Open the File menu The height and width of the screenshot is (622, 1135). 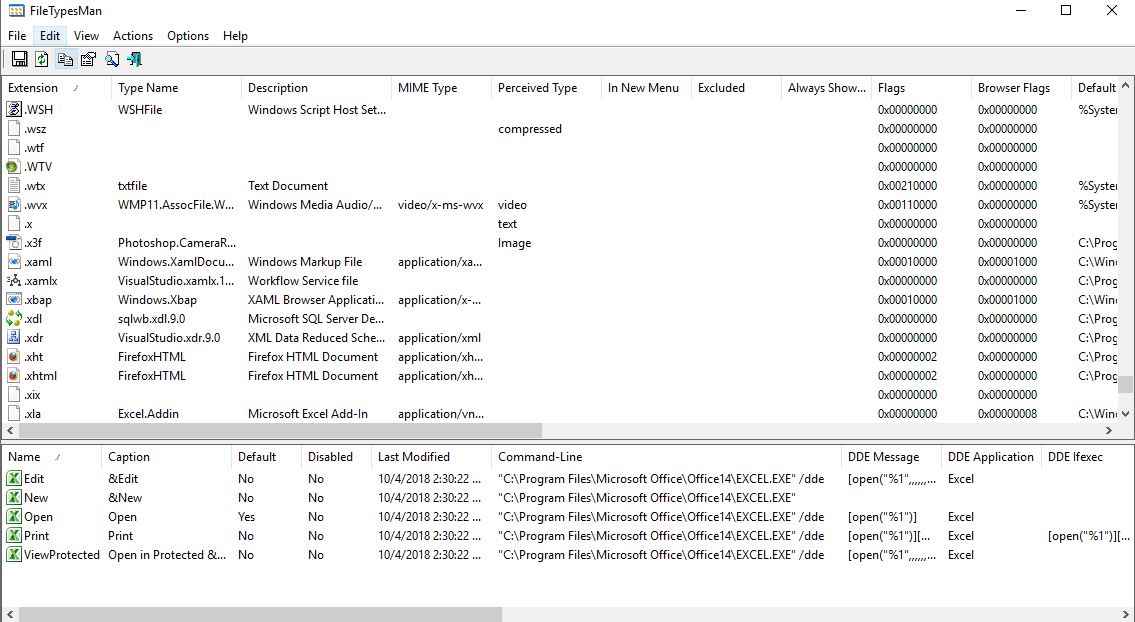click(17, 35)
